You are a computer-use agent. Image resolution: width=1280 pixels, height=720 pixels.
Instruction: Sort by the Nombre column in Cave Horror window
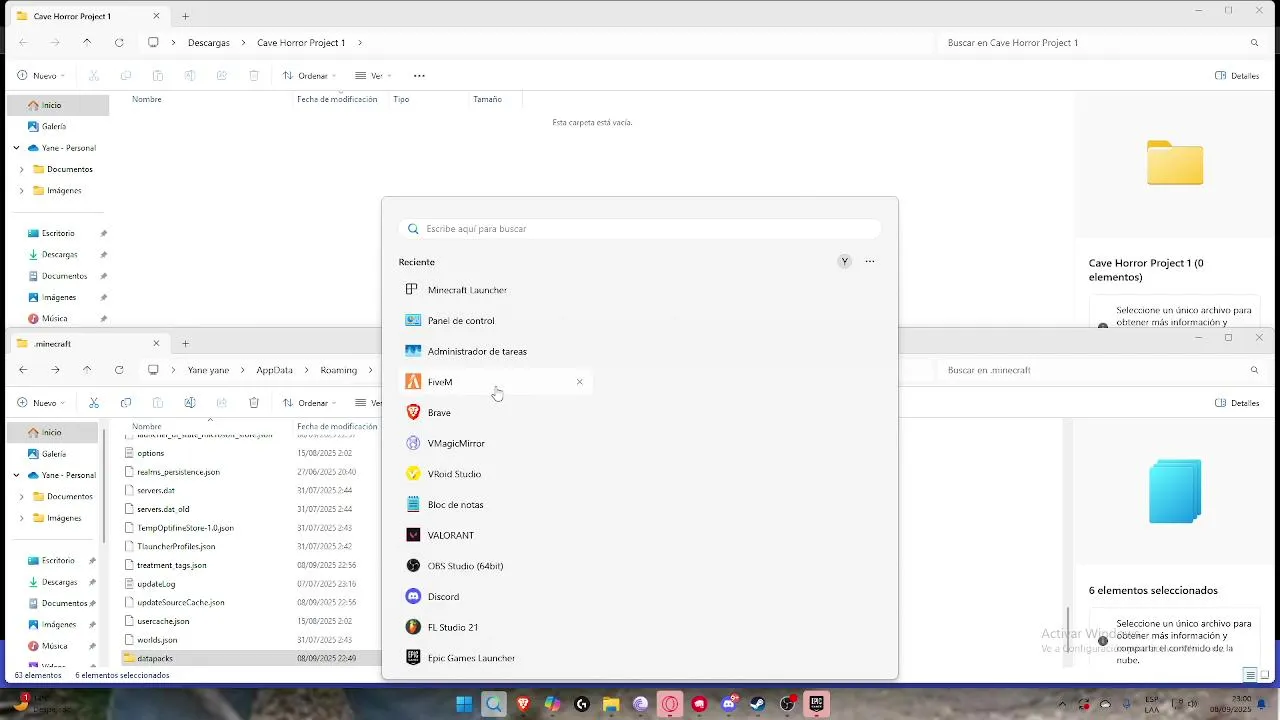click(147, 99)
